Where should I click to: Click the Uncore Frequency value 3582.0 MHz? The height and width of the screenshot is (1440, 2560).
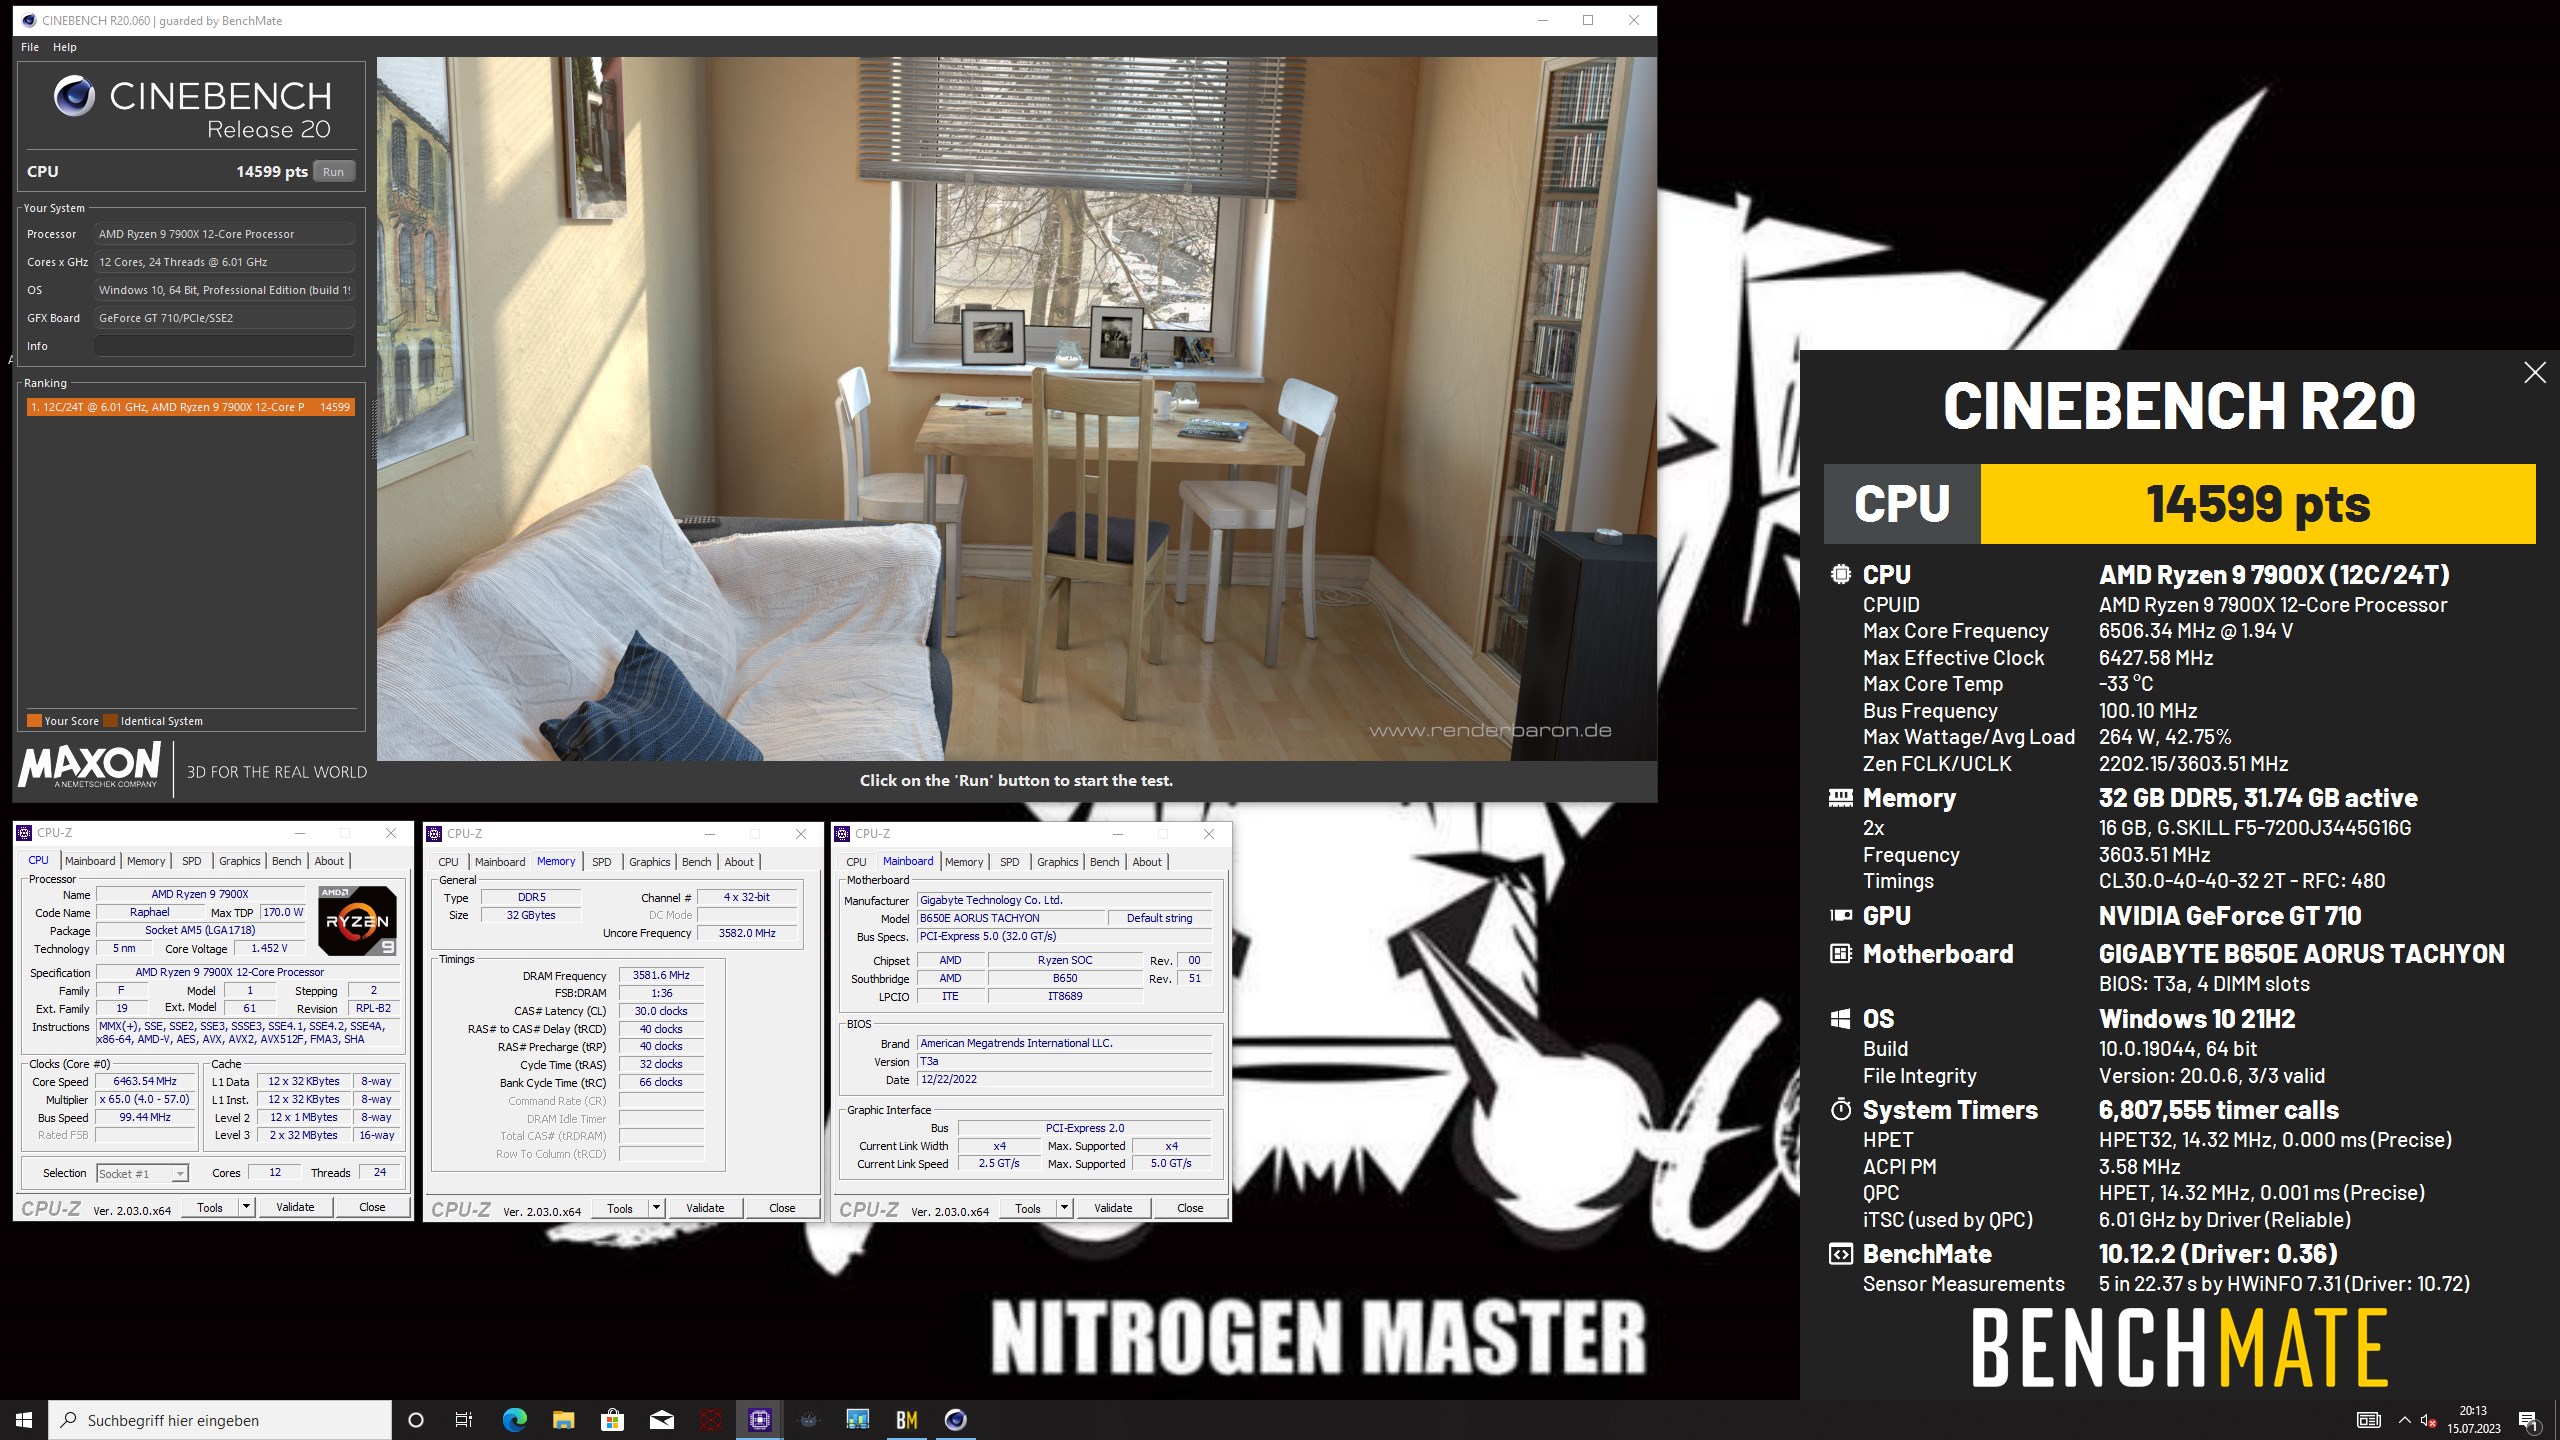747,933
